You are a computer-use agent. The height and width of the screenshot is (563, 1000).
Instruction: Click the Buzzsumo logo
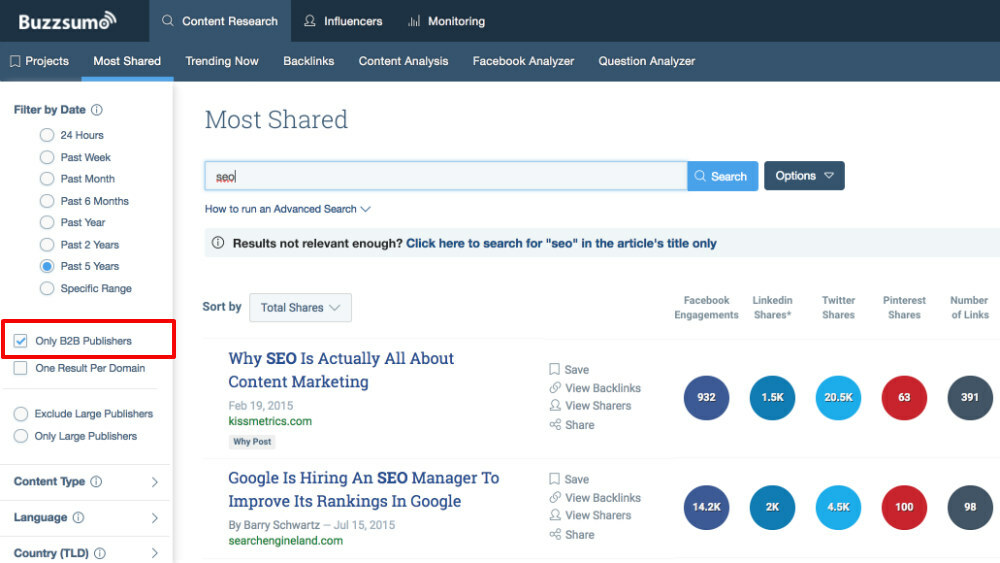click(66, 21)
